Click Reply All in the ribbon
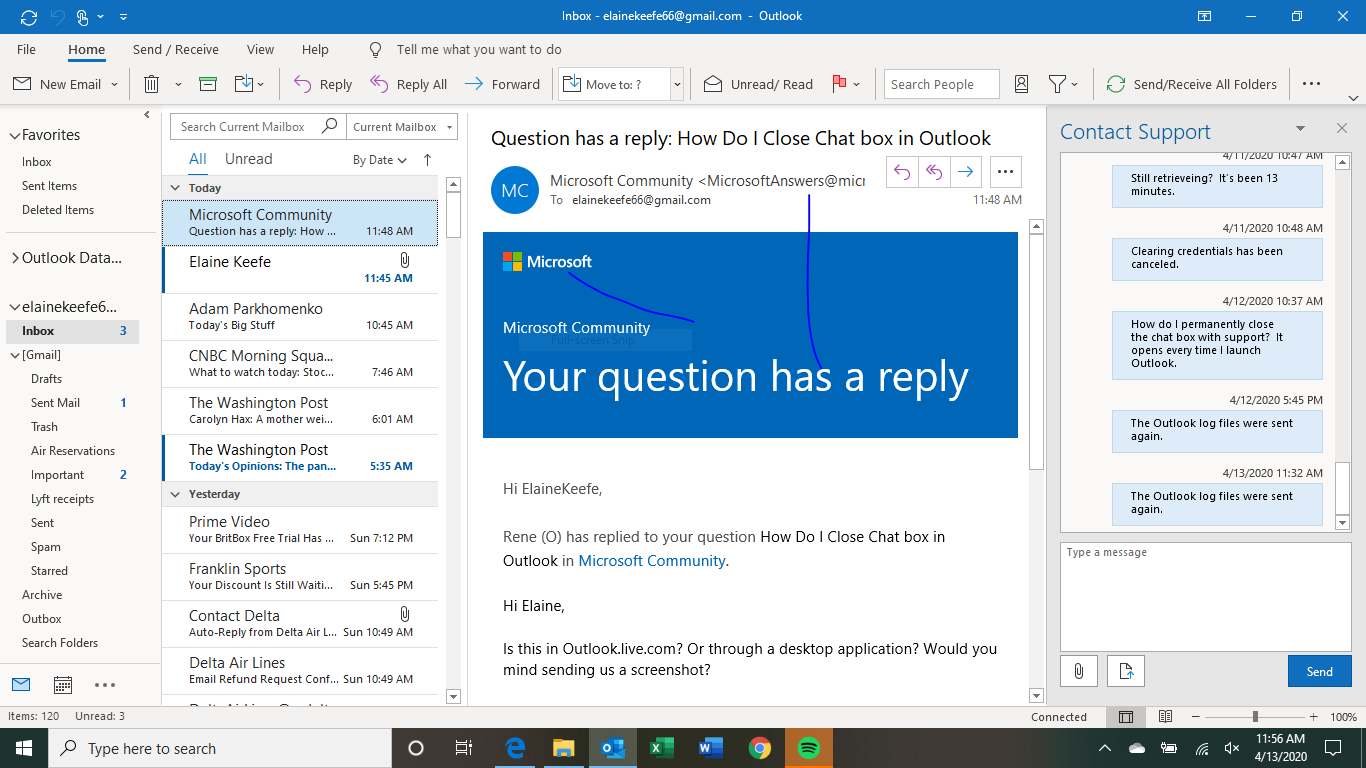This screenshot has width=1366, height=768. coord(409,84)
